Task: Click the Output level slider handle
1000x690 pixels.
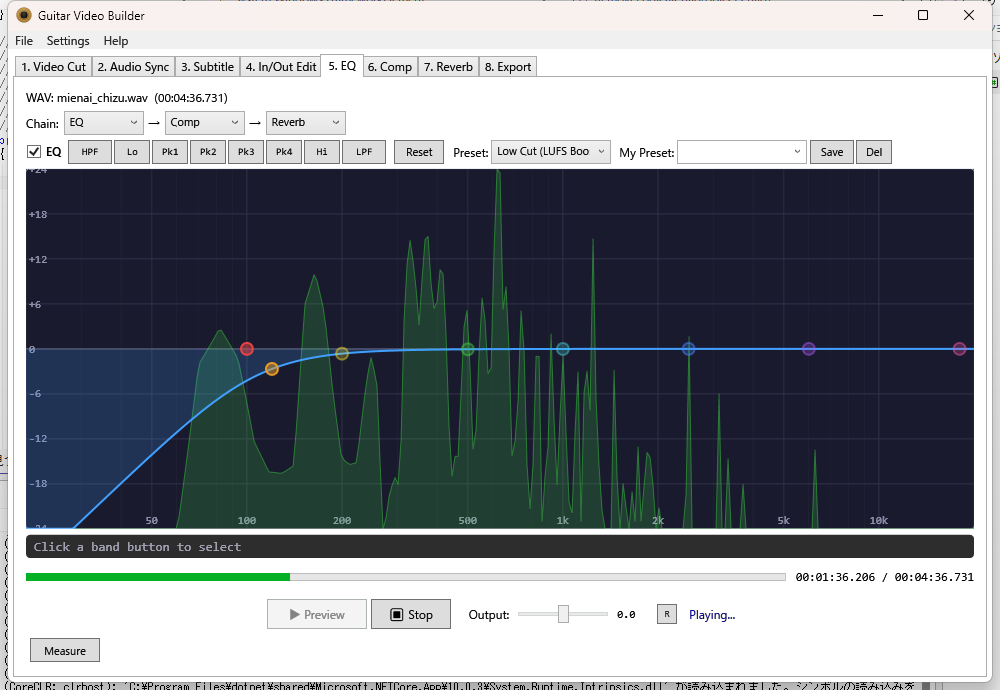Action: (x=563, y=614)
